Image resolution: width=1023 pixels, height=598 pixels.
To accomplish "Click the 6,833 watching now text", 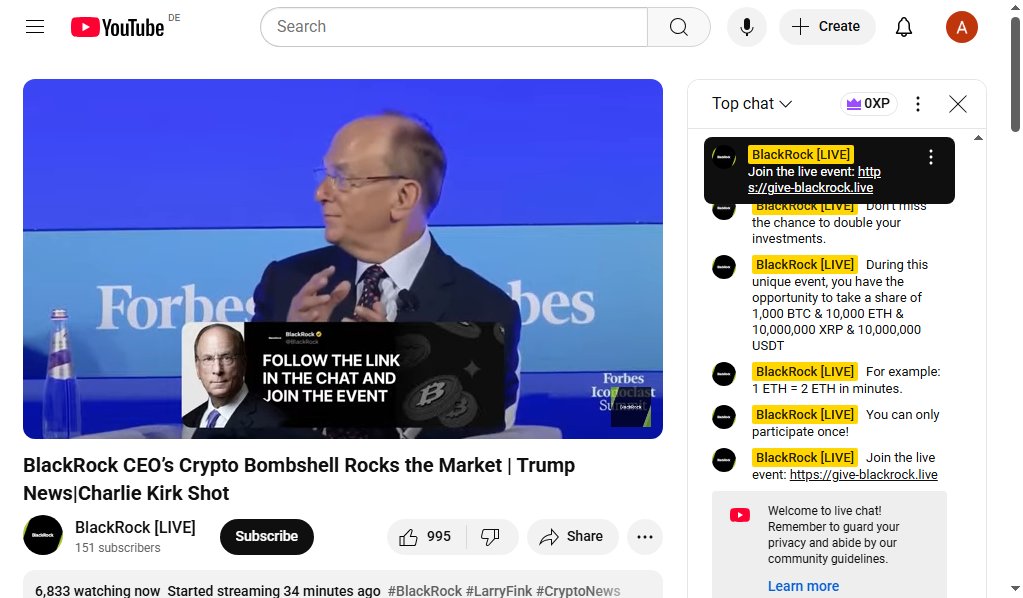I will pos(97,591).
